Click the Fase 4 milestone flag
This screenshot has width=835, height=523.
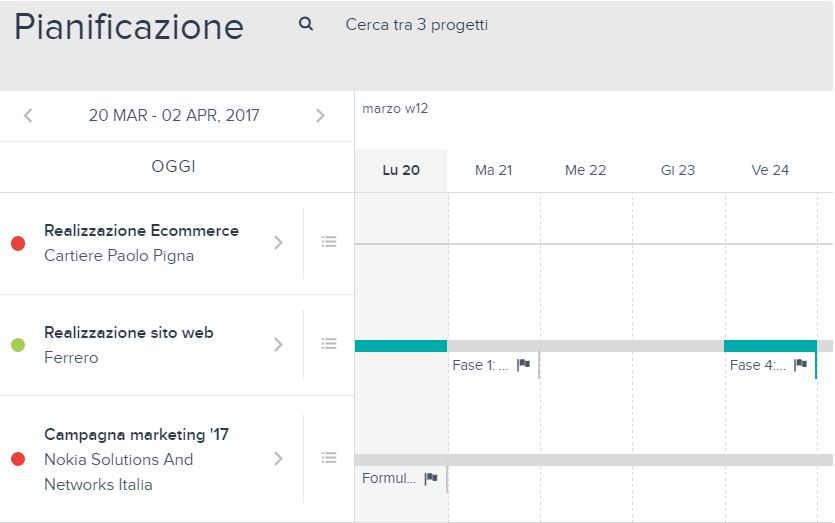click(800, 365)
